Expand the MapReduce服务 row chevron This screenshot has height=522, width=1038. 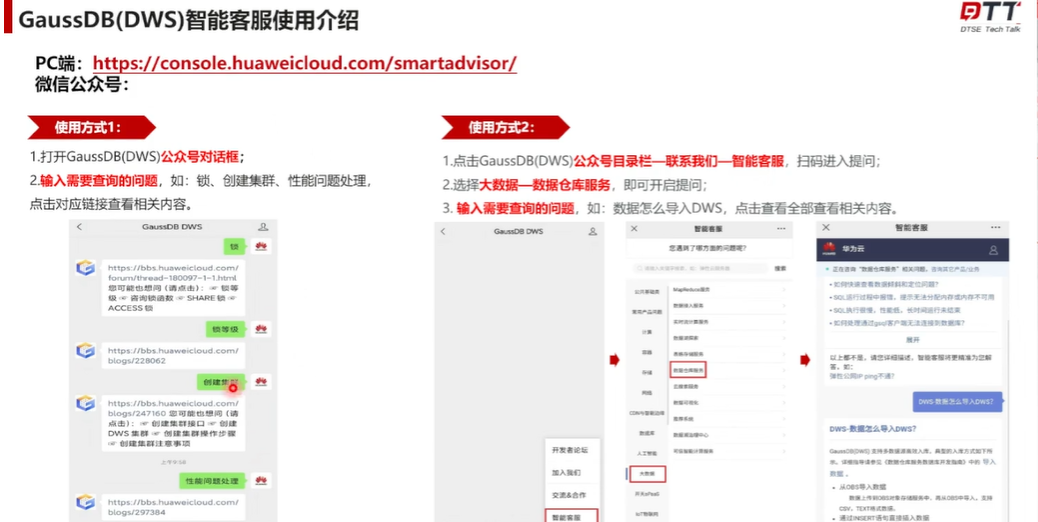coord(783,290)
